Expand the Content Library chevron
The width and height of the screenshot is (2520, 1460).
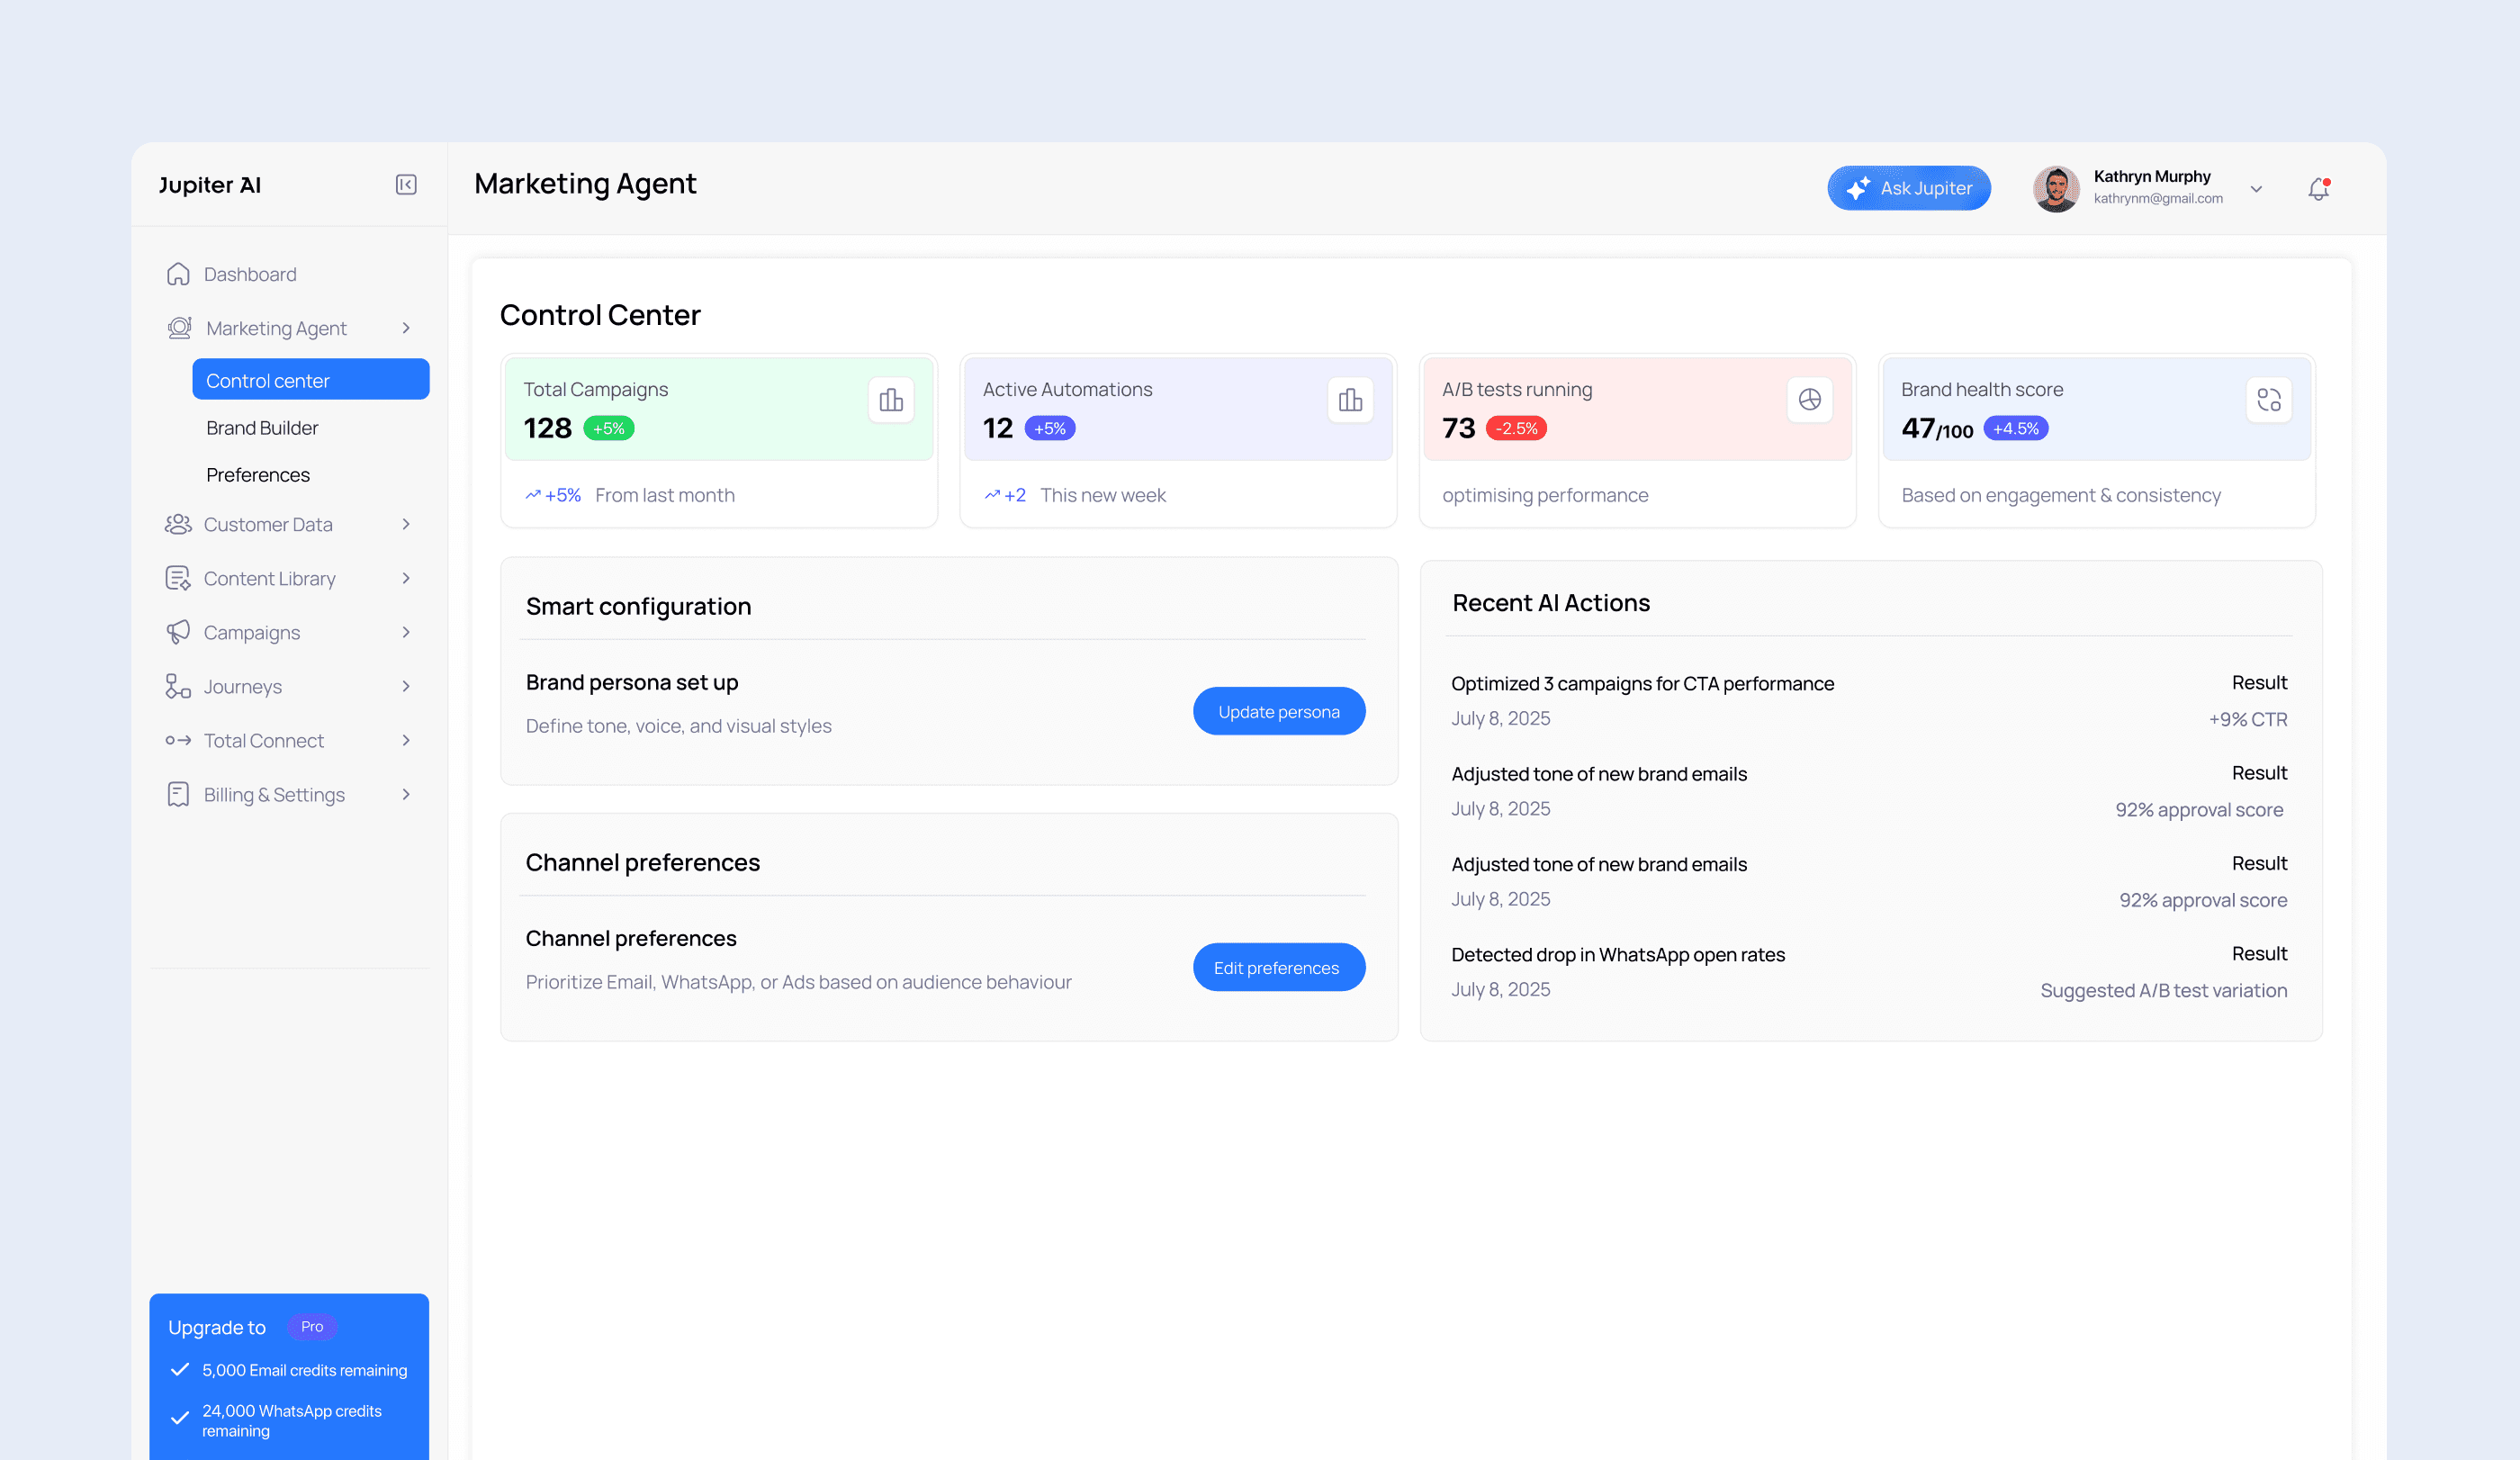[406, 579]
